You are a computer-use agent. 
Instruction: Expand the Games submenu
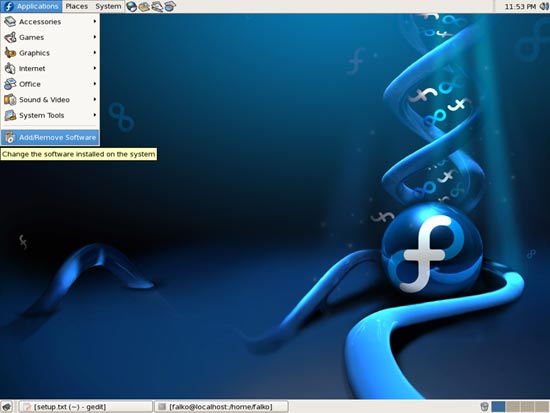[50, 37]
